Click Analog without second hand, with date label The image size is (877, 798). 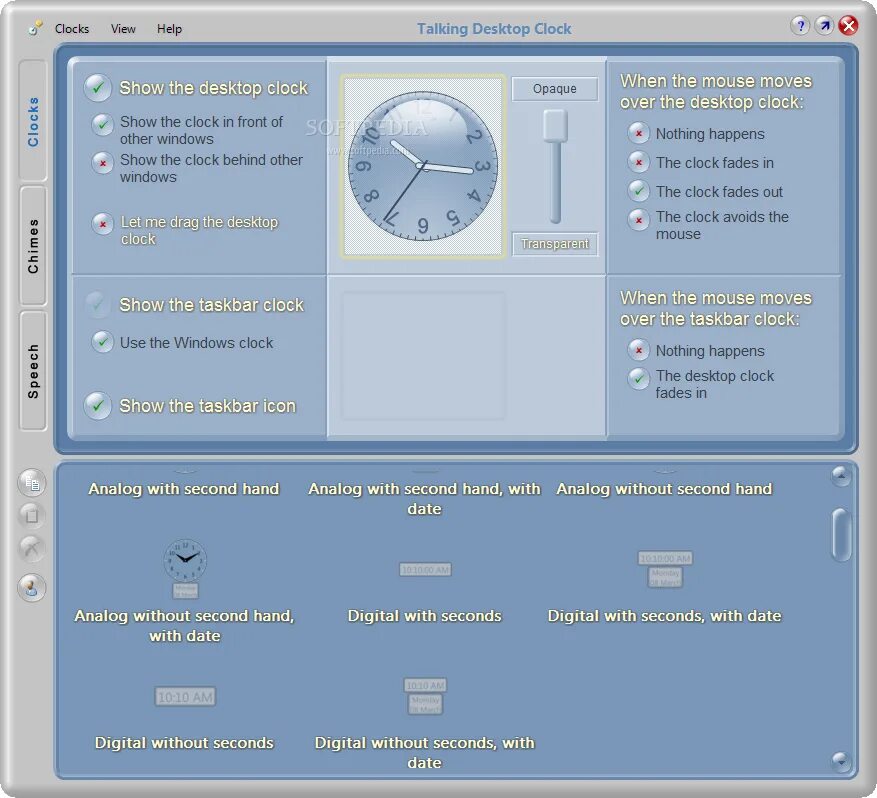[x=185, y=625]
